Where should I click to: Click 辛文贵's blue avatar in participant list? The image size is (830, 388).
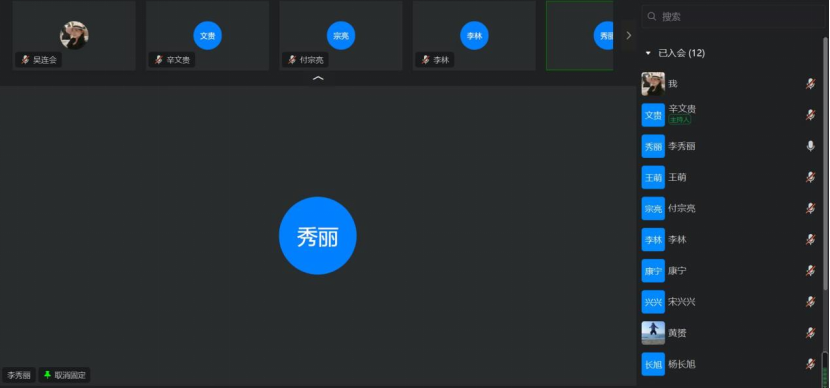653,115
